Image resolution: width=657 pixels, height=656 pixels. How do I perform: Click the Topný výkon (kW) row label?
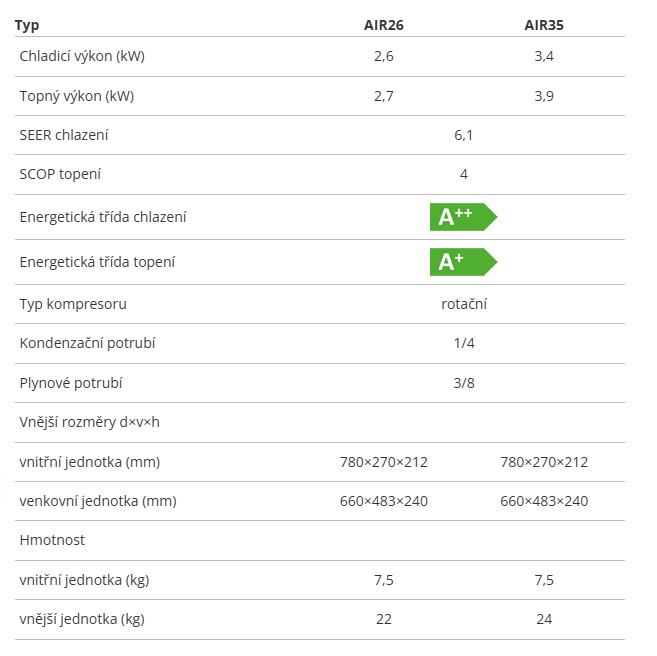pos(77,96)
